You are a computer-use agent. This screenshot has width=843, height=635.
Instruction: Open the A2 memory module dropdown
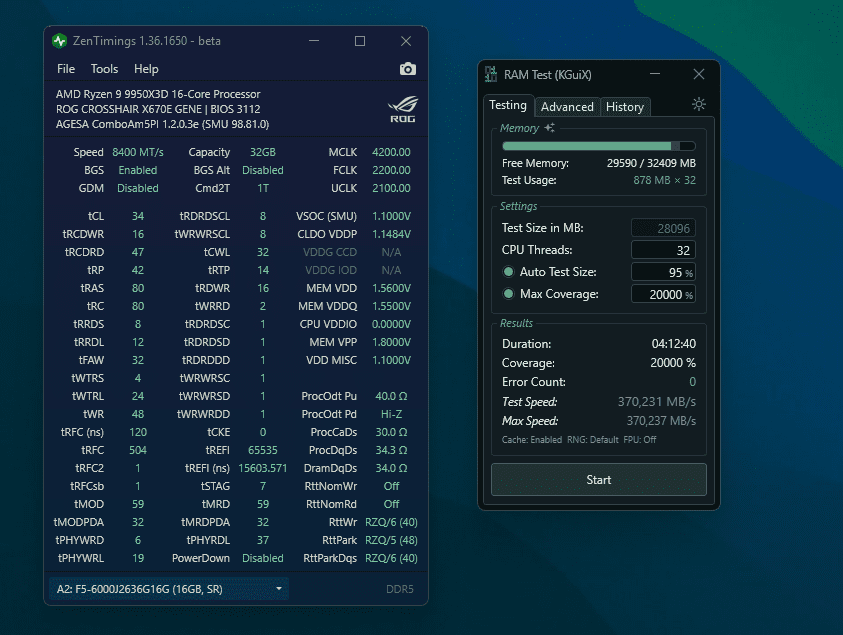coord(169,589)
